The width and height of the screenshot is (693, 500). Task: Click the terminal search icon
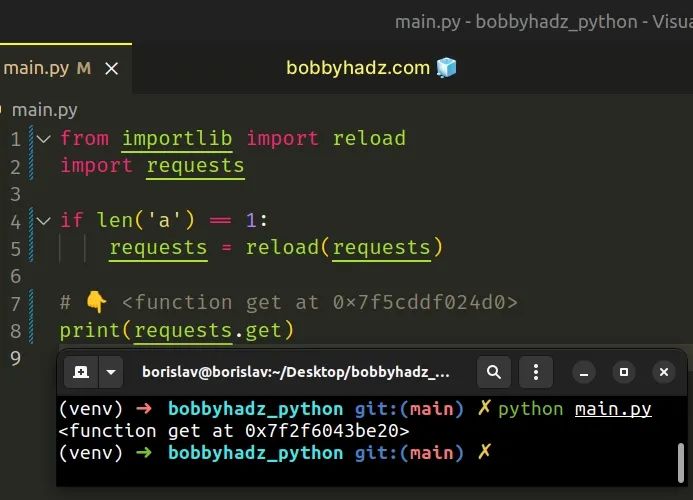pyautogui.click(x=494, y=372)
